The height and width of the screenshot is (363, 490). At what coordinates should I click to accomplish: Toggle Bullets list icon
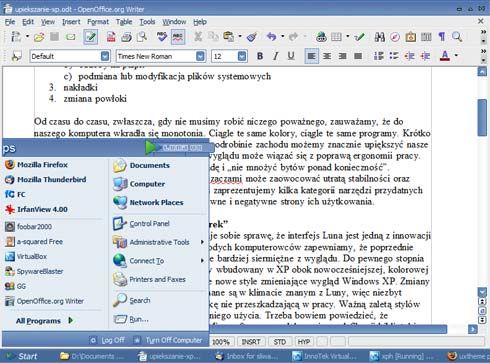pyautogui.click(x=394, y=56)
